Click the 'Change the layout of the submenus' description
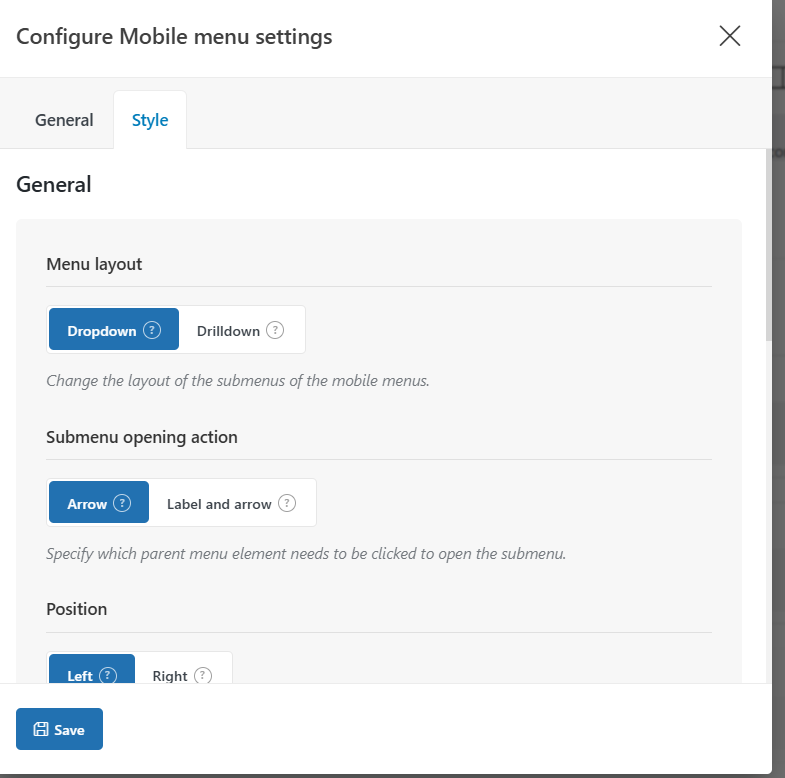Viewport: 785px width, 778px height. 238,380
